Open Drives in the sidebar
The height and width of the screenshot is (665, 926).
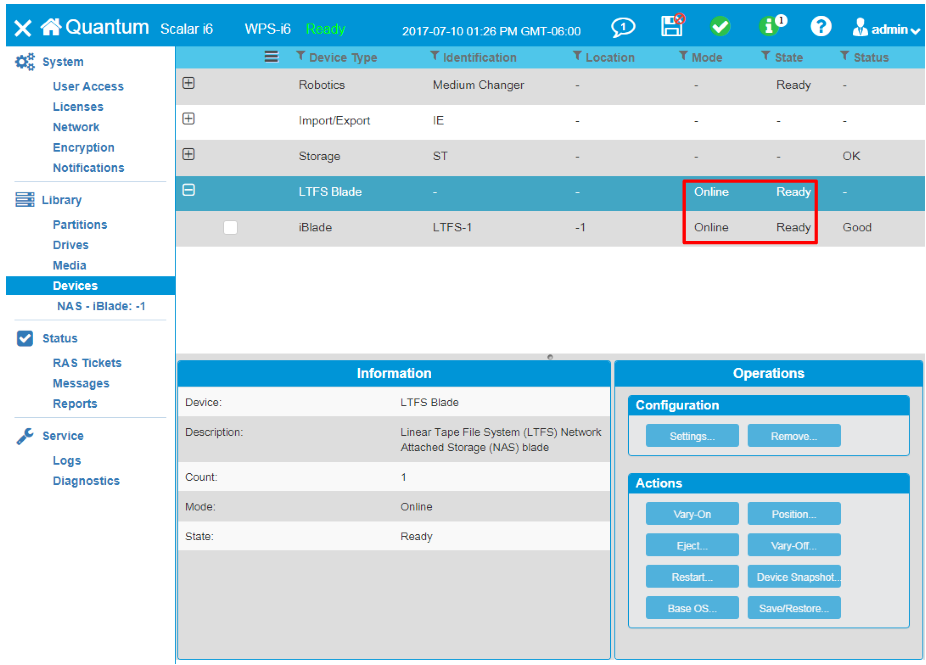point(70,245)
